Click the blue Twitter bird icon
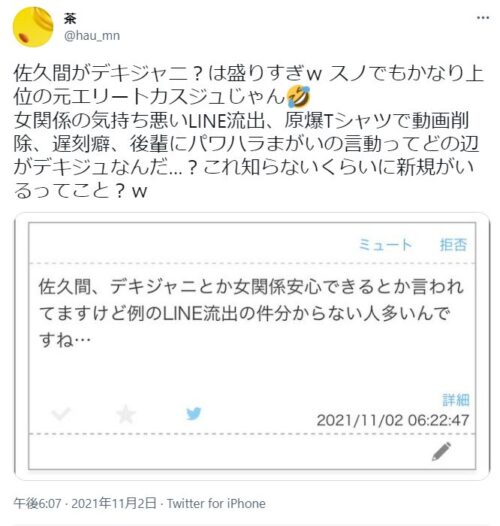 tap(194, 414)
